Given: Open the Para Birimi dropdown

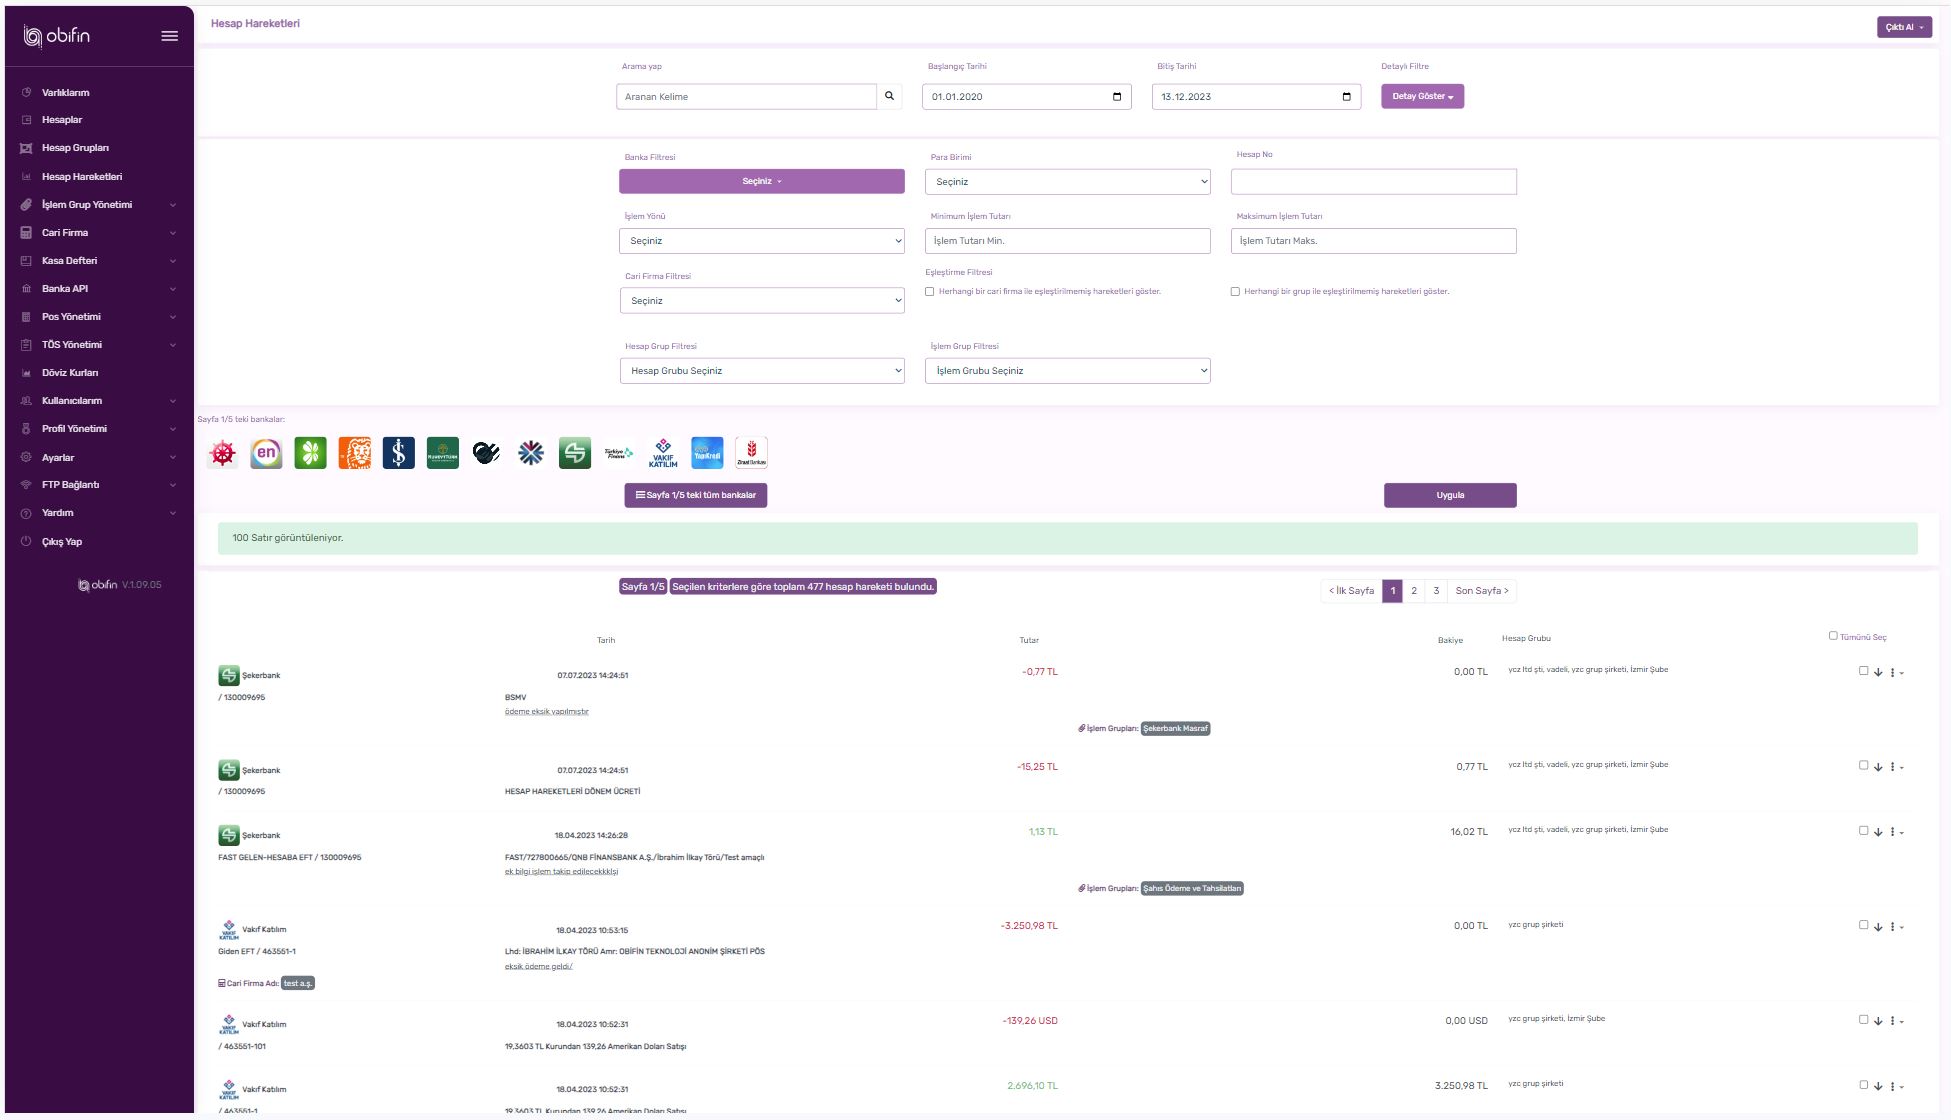Looking at the screenshot, I should (x=1067, y=182).
